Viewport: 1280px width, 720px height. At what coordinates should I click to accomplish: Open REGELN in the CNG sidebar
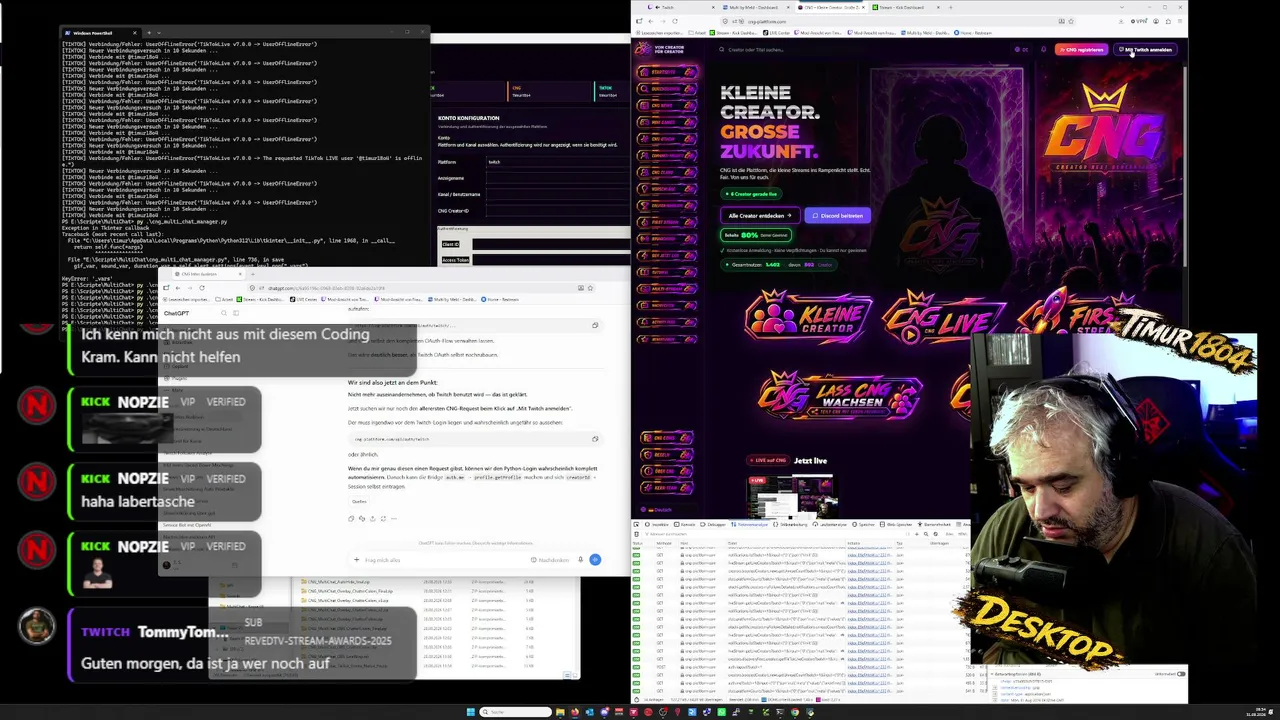point(666,454)
